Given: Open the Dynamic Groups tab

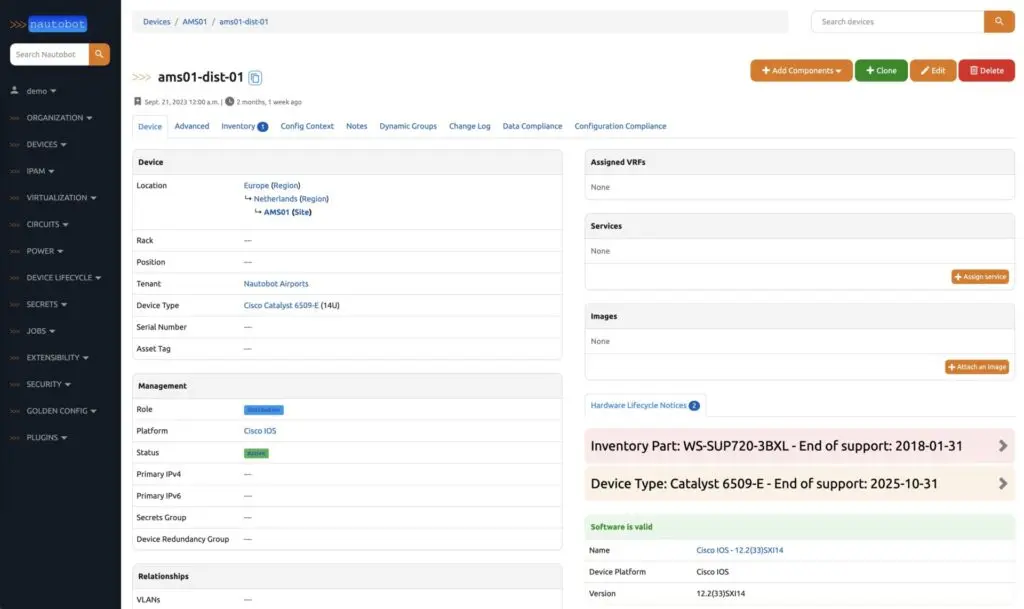Looking at the screenshot, I should pyautogui.click(x=408, y=126).
